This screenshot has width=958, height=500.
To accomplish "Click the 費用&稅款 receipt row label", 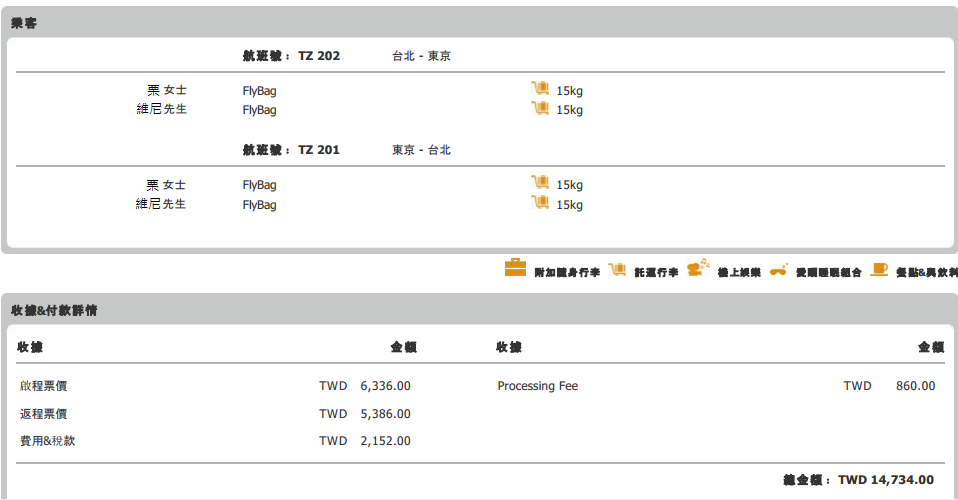I will coord(47,440).
